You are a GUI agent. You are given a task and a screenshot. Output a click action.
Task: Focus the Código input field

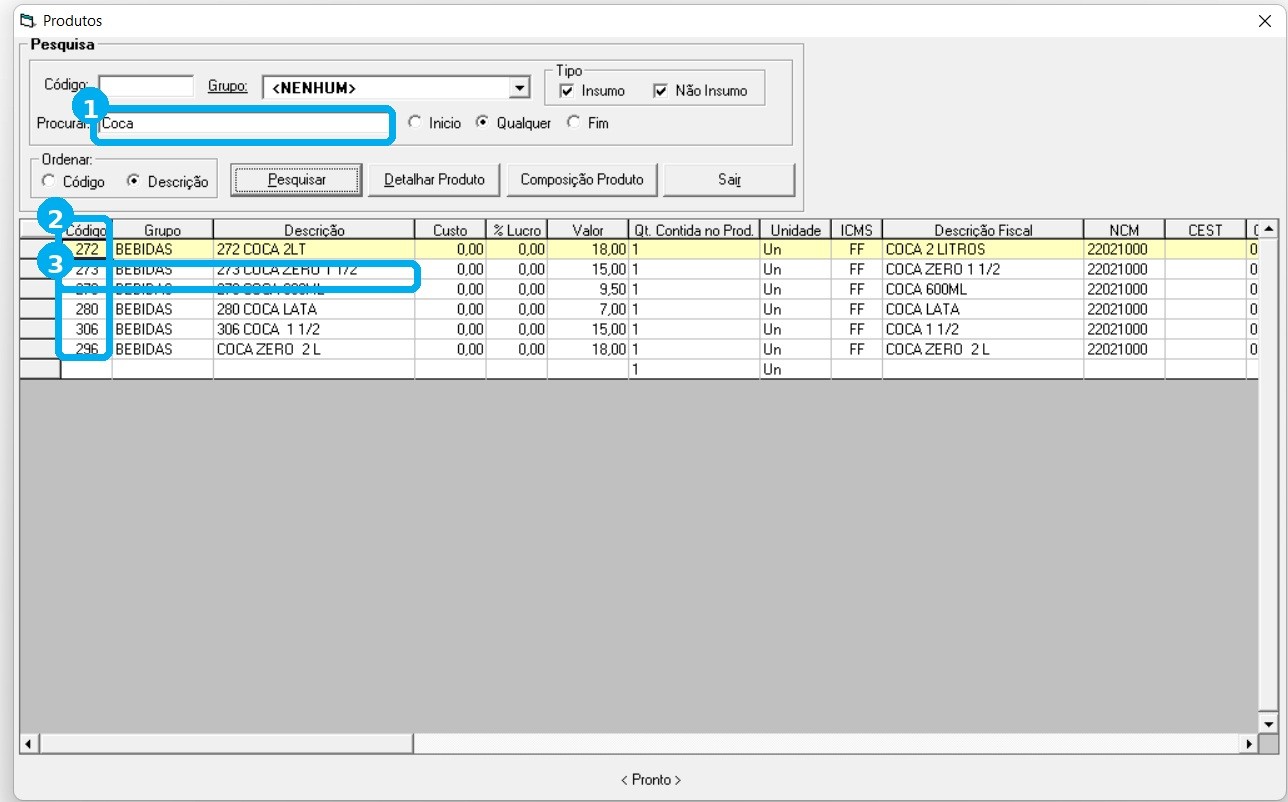click(146, 86)
